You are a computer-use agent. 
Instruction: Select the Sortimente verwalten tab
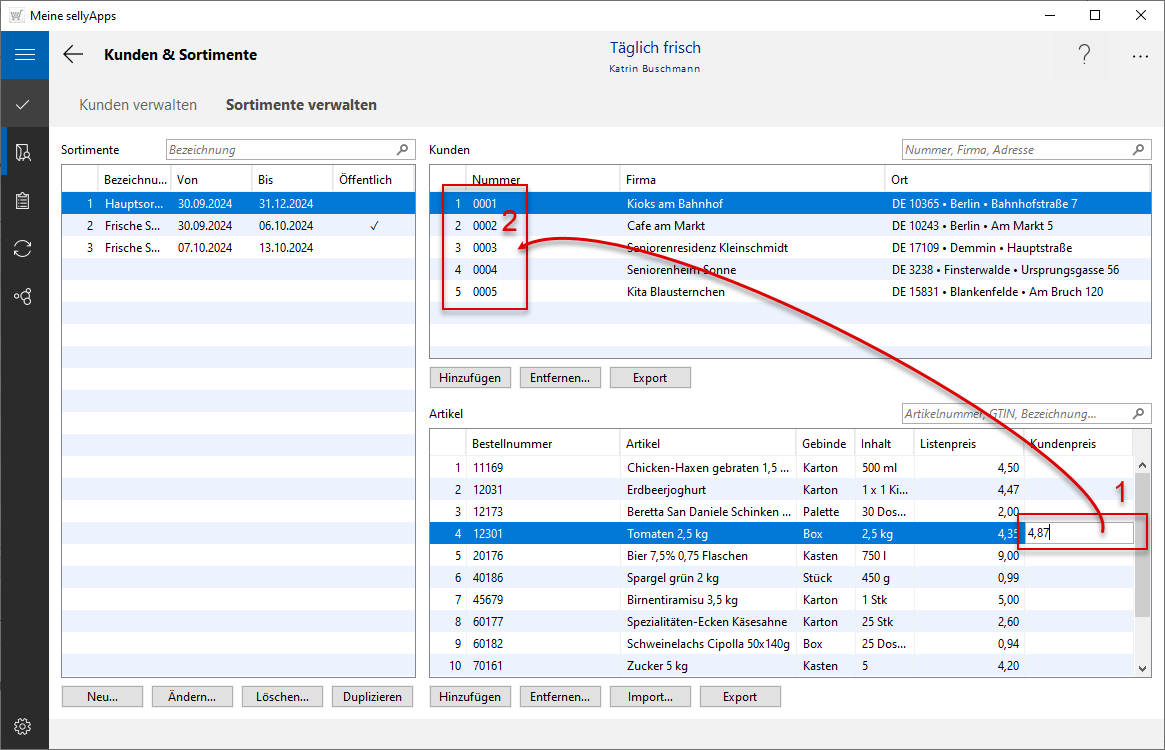(301, 105)
